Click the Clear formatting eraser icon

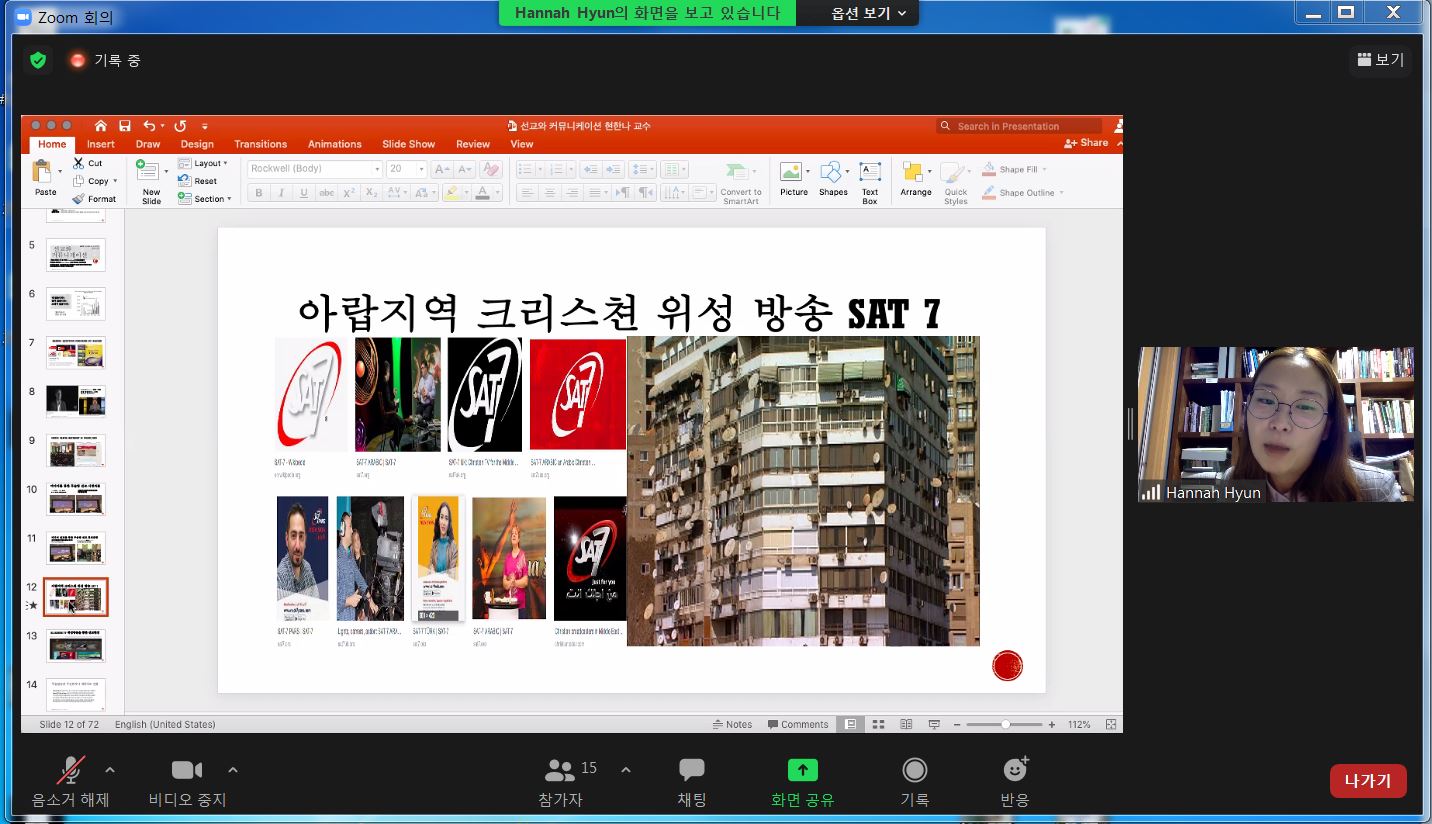pyautogui.click(x=490, y=169)
